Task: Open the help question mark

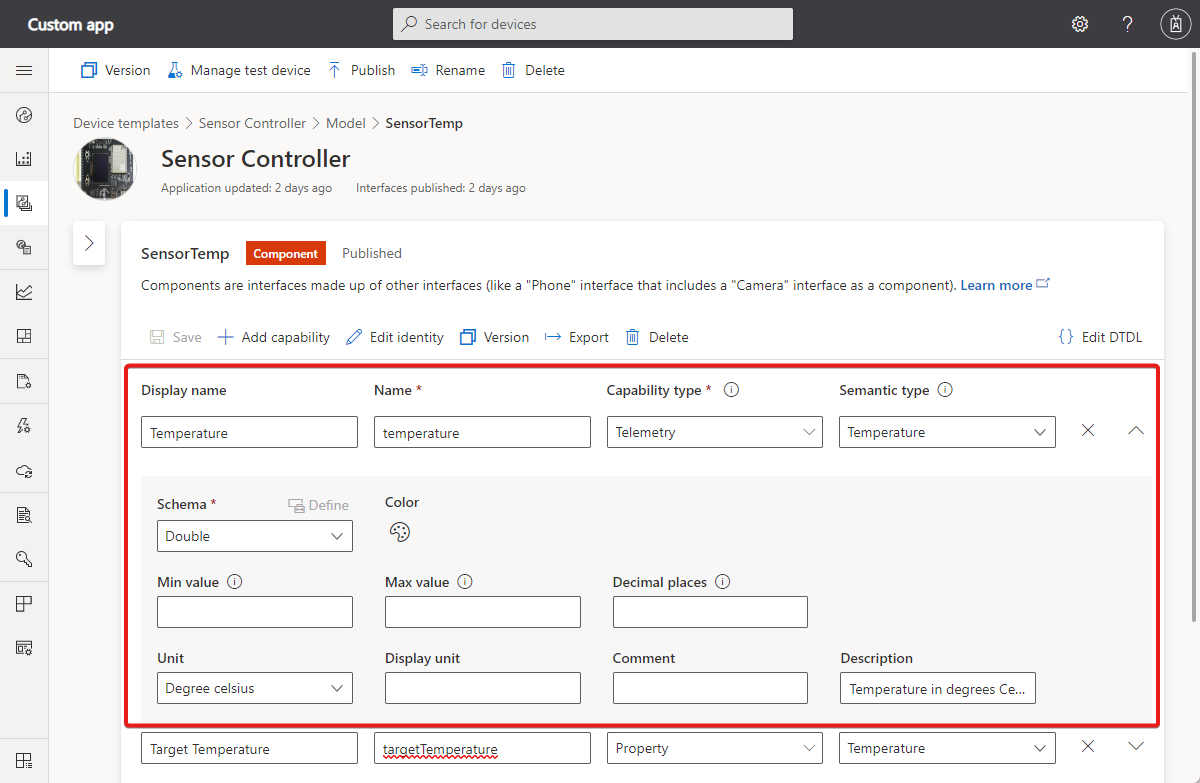Action: (1127, 24)
